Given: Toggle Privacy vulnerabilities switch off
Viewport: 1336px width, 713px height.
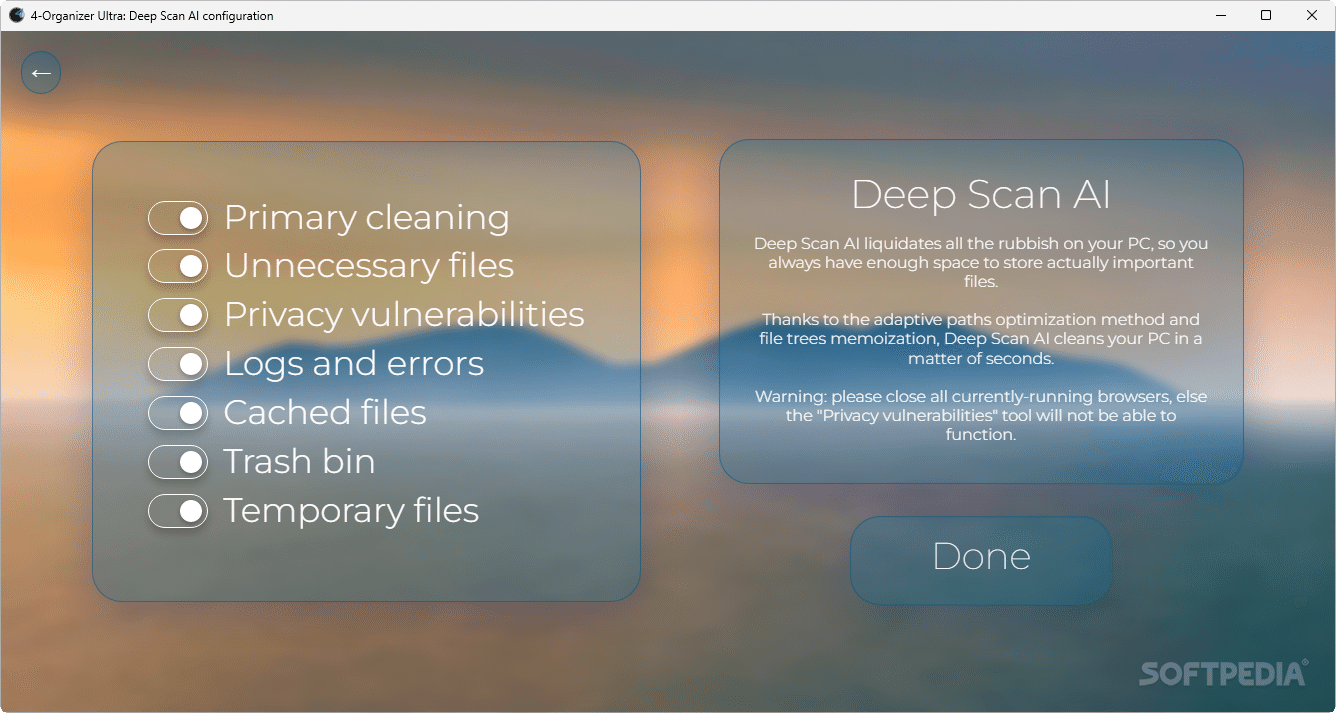Looking at the screenshot, I should (178, 315).
